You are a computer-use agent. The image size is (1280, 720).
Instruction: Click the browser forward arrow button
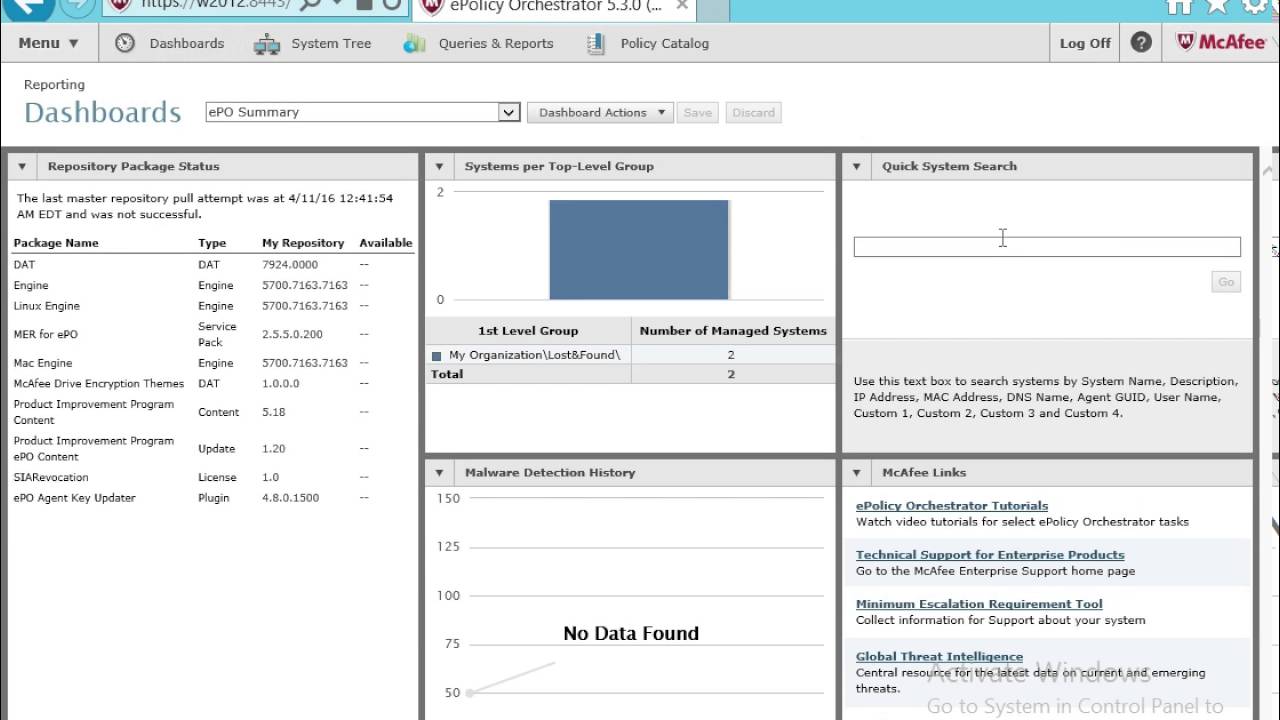[78, 6]
